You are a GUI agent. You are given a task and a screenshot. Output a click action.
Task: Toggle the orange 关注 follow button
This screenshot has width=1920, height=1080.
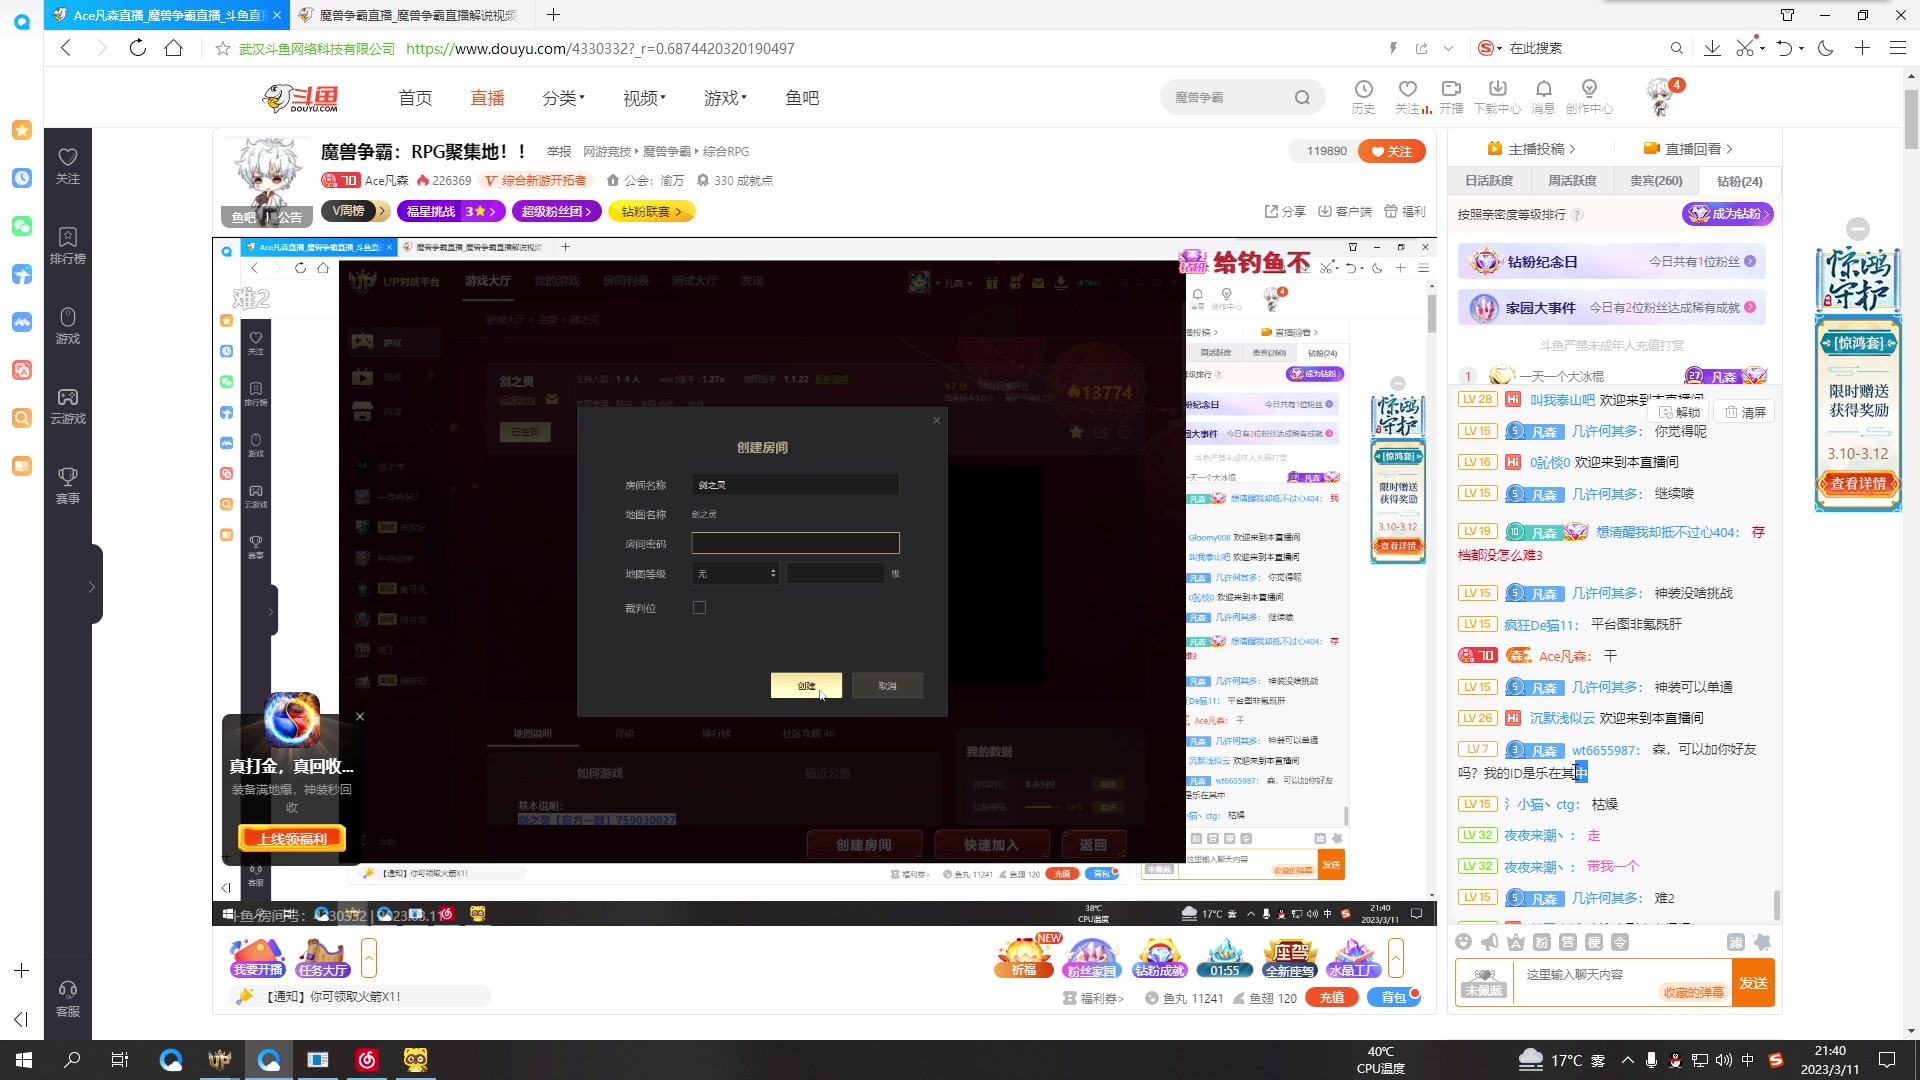(1392, 151)
